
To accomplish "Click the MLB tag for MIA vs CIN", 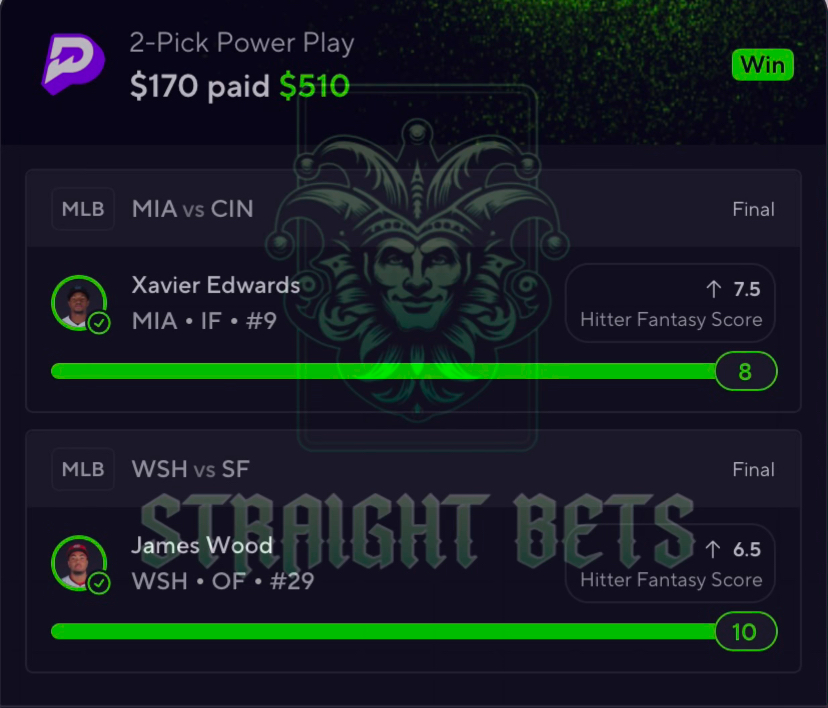I will tap(83, 209).
